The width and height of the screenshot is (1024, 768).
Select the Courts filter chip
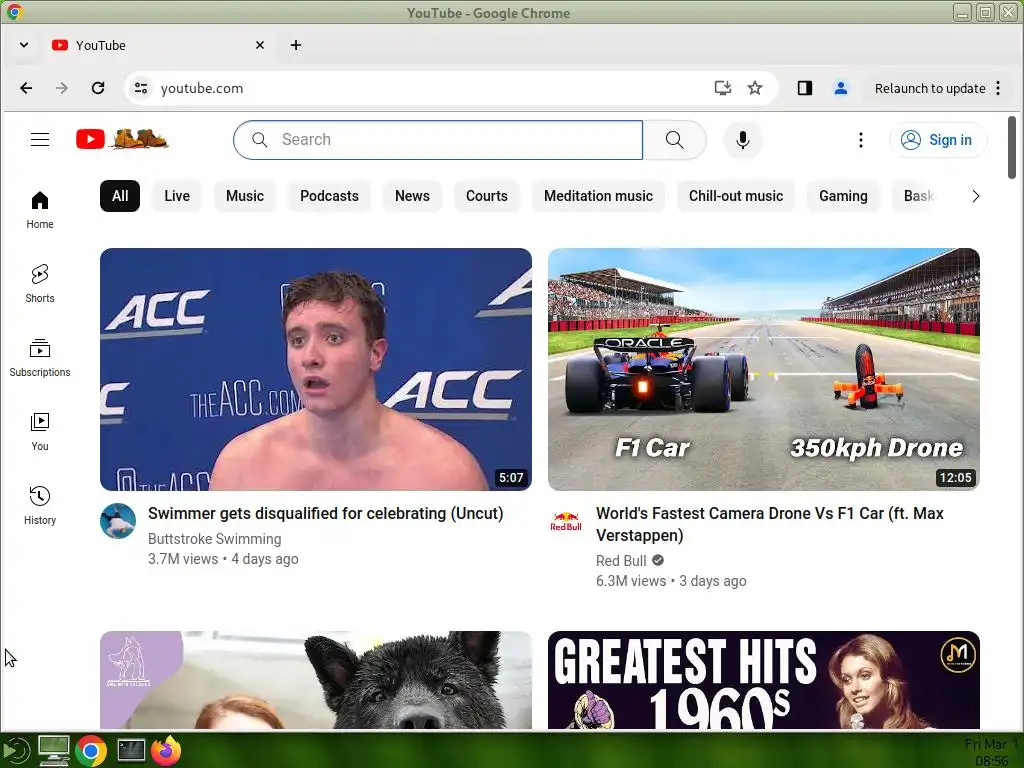(487, 196)
